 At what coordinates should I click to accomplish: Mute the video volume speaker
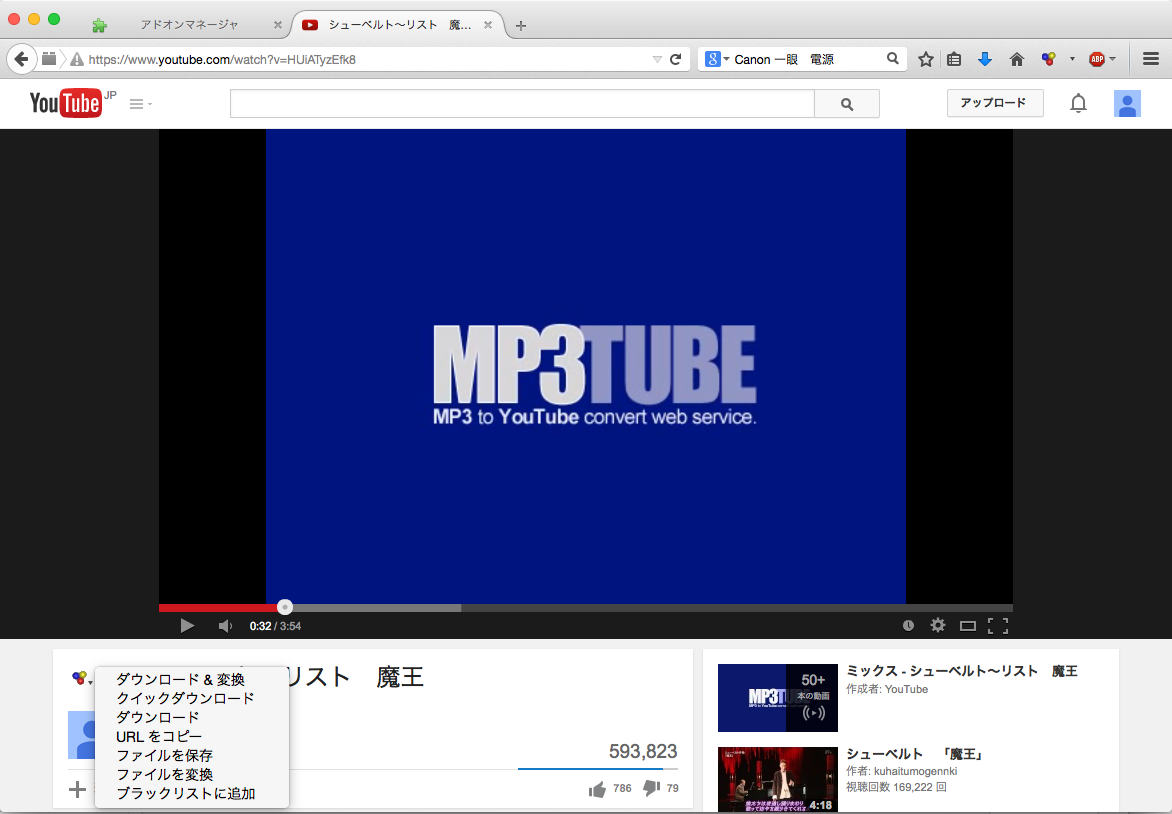click(224, 626)
